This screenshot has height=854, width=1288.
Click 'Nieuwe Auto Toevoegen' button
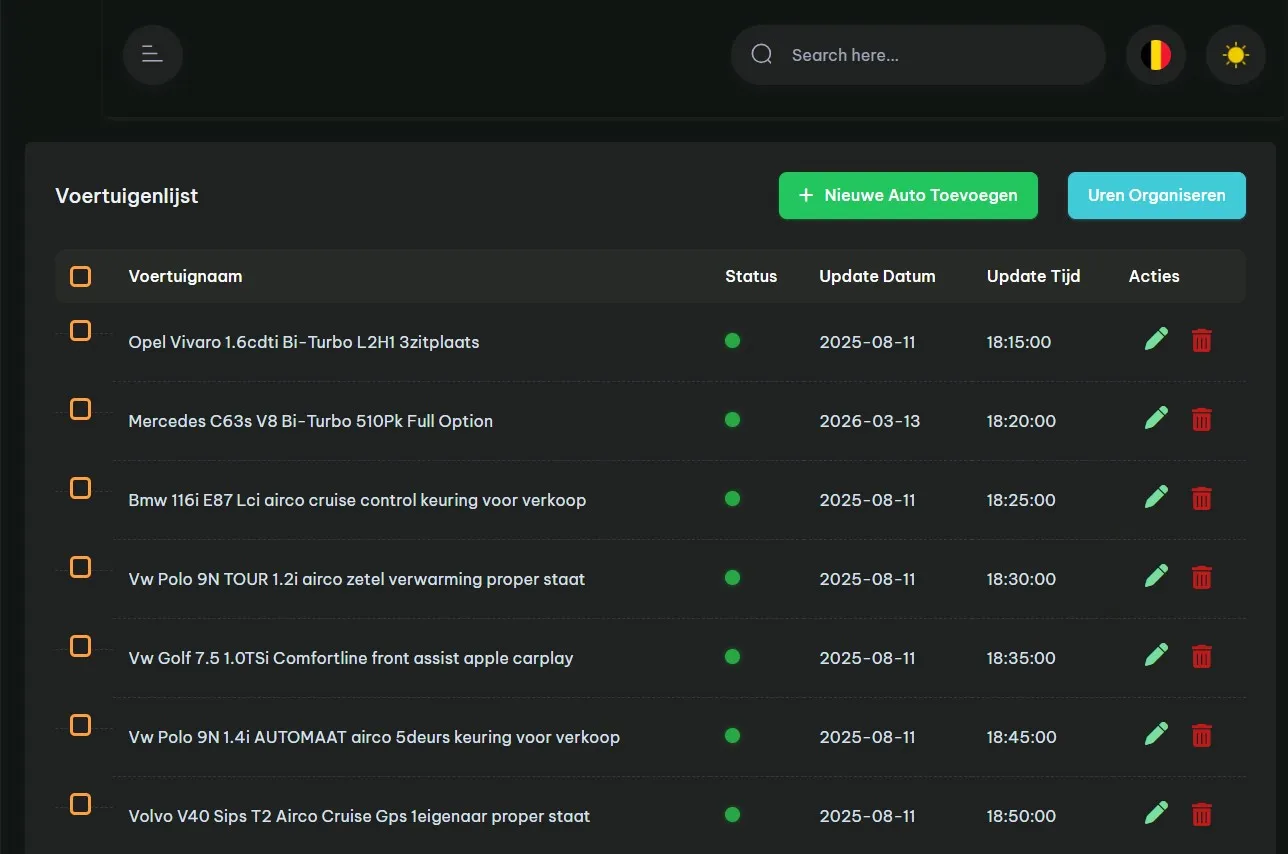(x=908, y=196)
